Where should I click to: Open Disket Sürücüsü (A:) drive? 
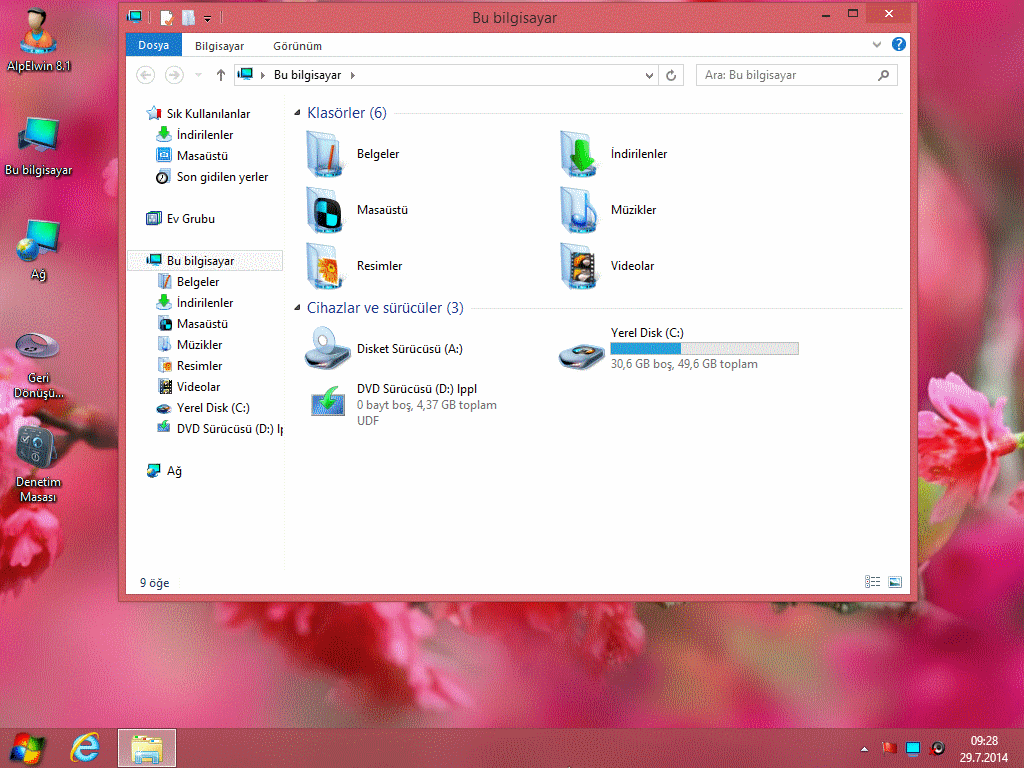point(326,349)
